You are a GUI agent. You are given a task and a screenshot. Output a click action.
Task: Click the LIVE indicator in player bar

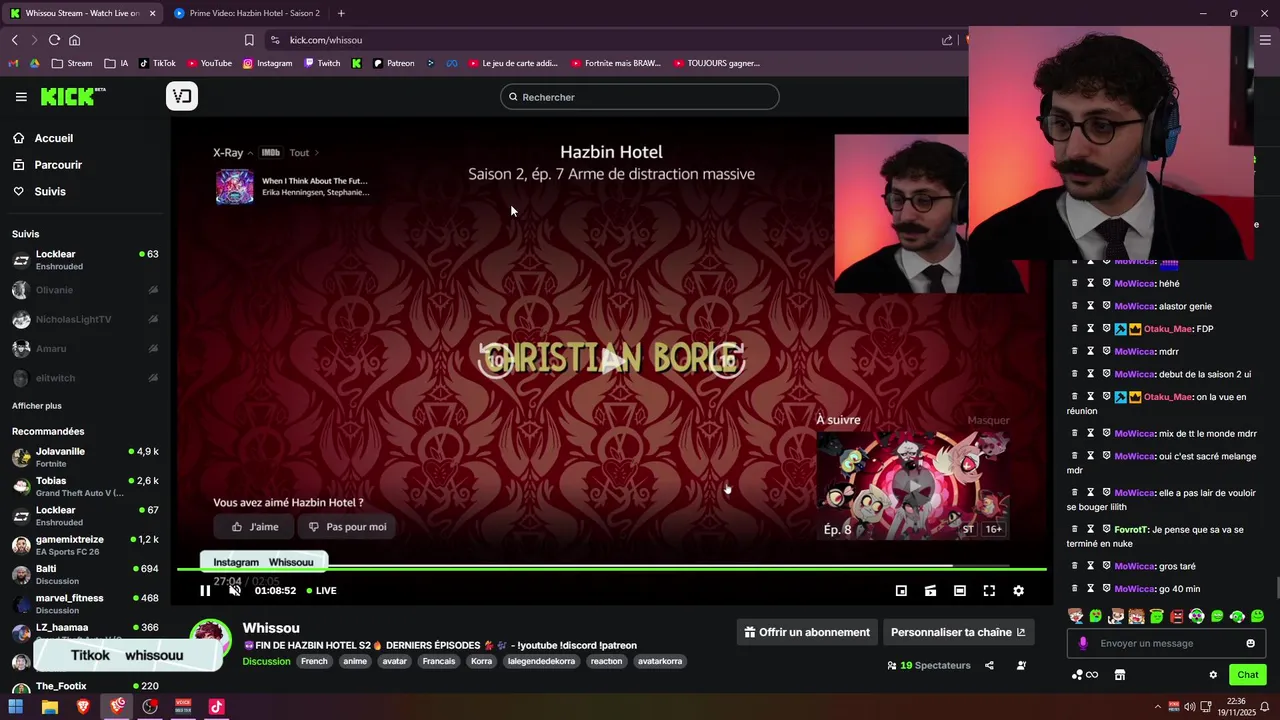pos(321,591)
